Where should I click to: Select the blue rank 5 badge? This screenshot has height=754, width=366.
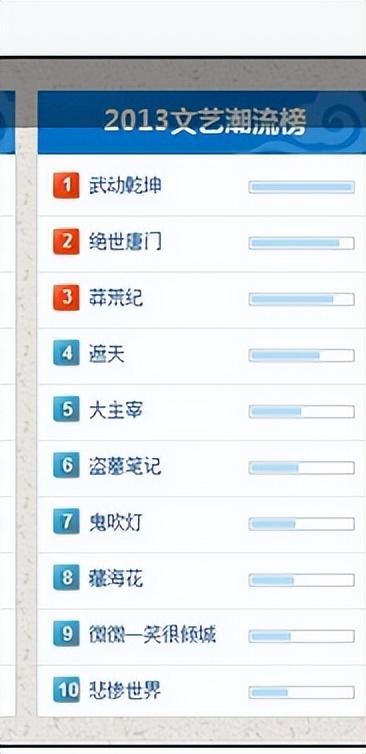66,410
